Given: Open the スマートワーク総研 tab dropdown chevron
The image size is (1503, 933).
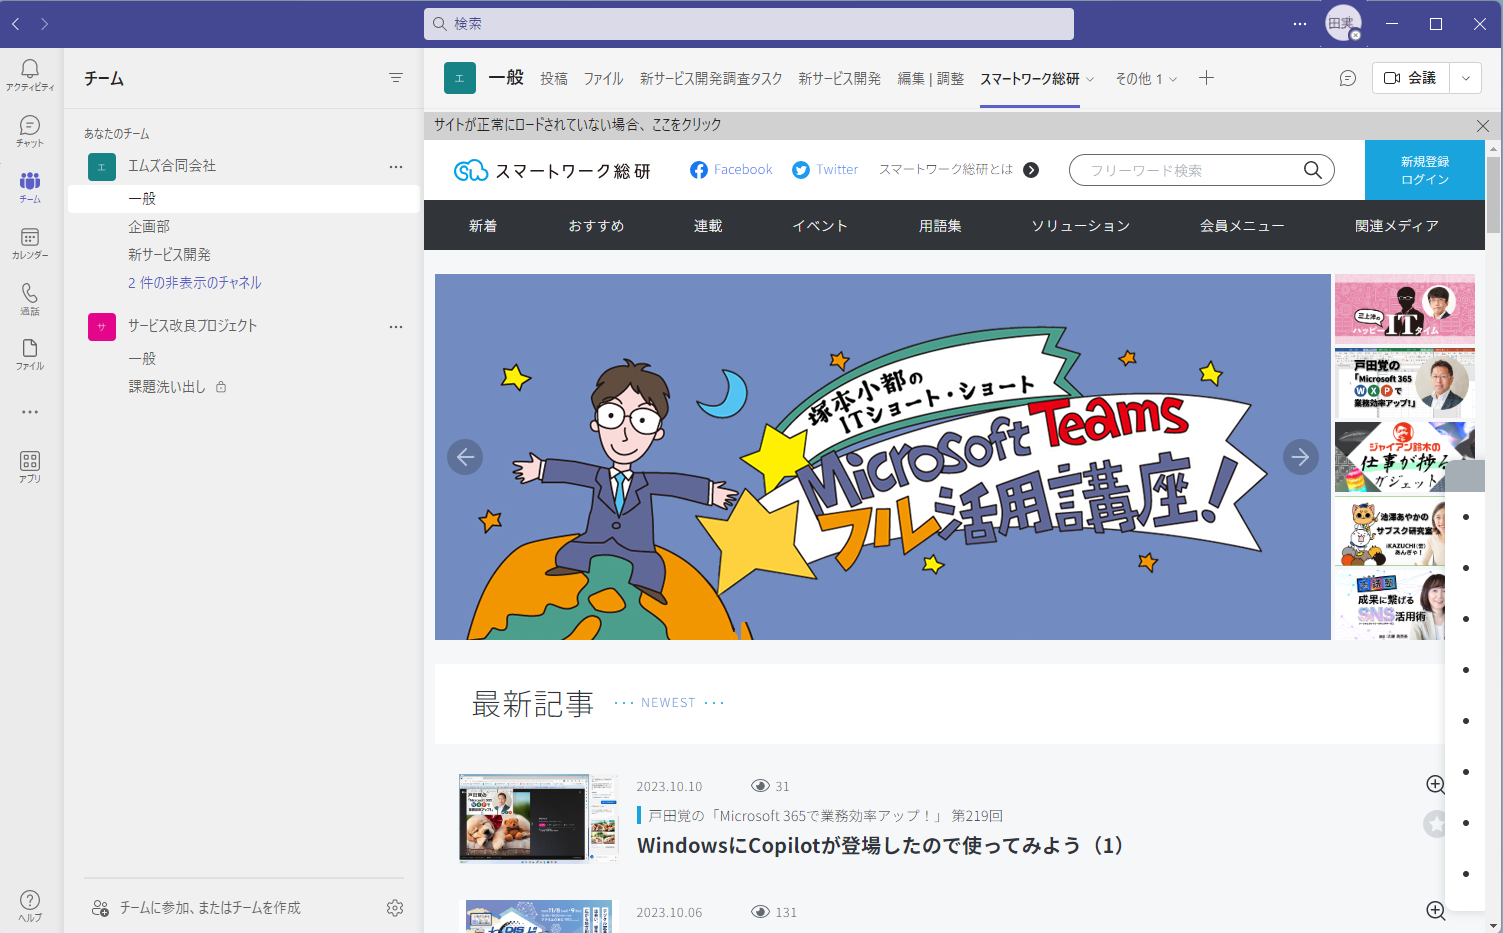Looking at the screenshot, I should pos(1090,79).
